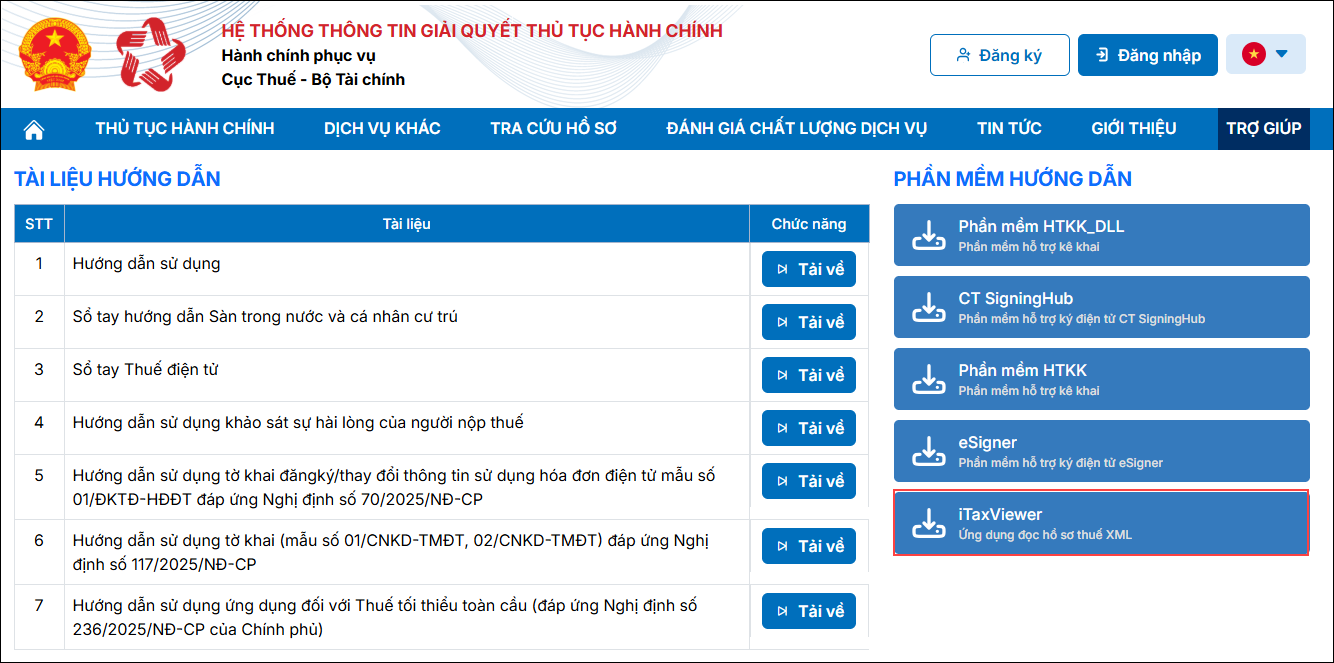Click the user icon in Đăng ký
The width and height of the screenshot is (1334, 663).
964,55
